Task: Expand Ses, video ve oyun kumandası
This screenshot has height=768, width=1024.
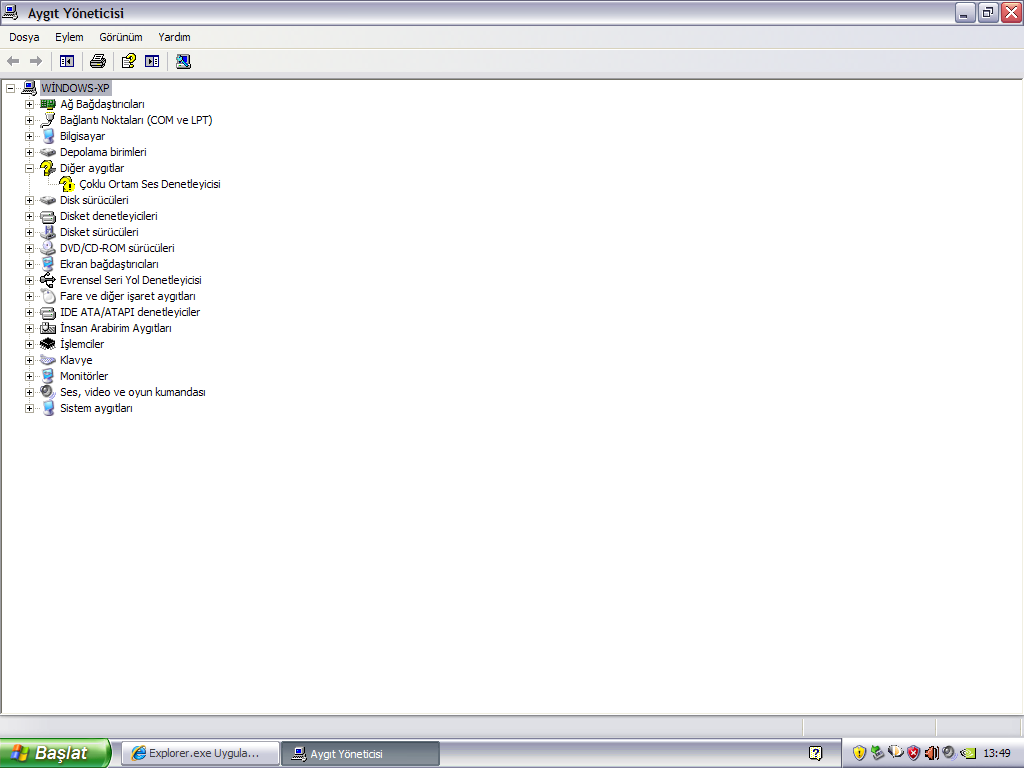Action: [x=30, y=392]
